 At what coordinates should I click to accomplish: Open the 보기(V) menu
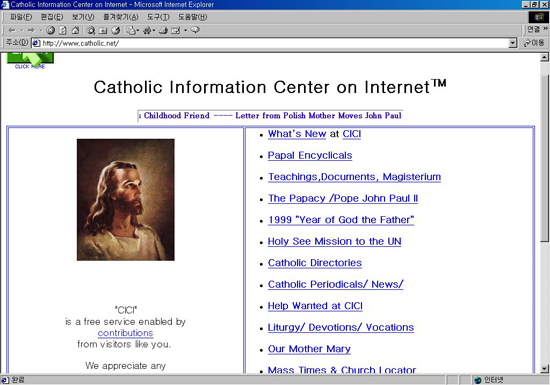click(x=83, y=17)
